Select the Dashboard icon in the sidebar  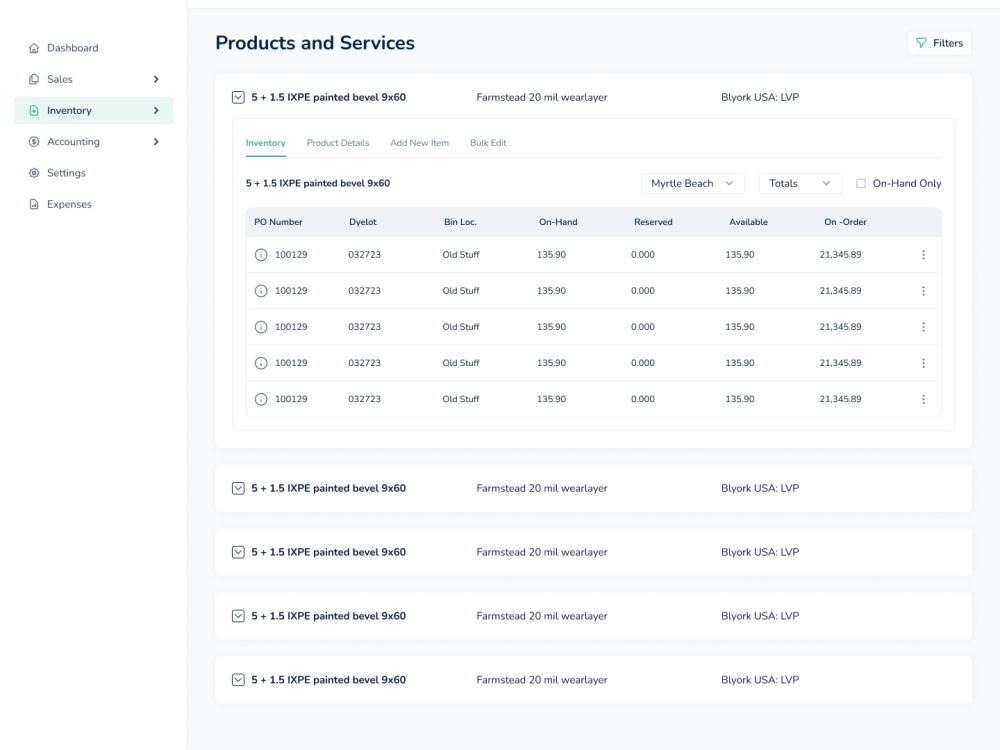tap(34, 47)
